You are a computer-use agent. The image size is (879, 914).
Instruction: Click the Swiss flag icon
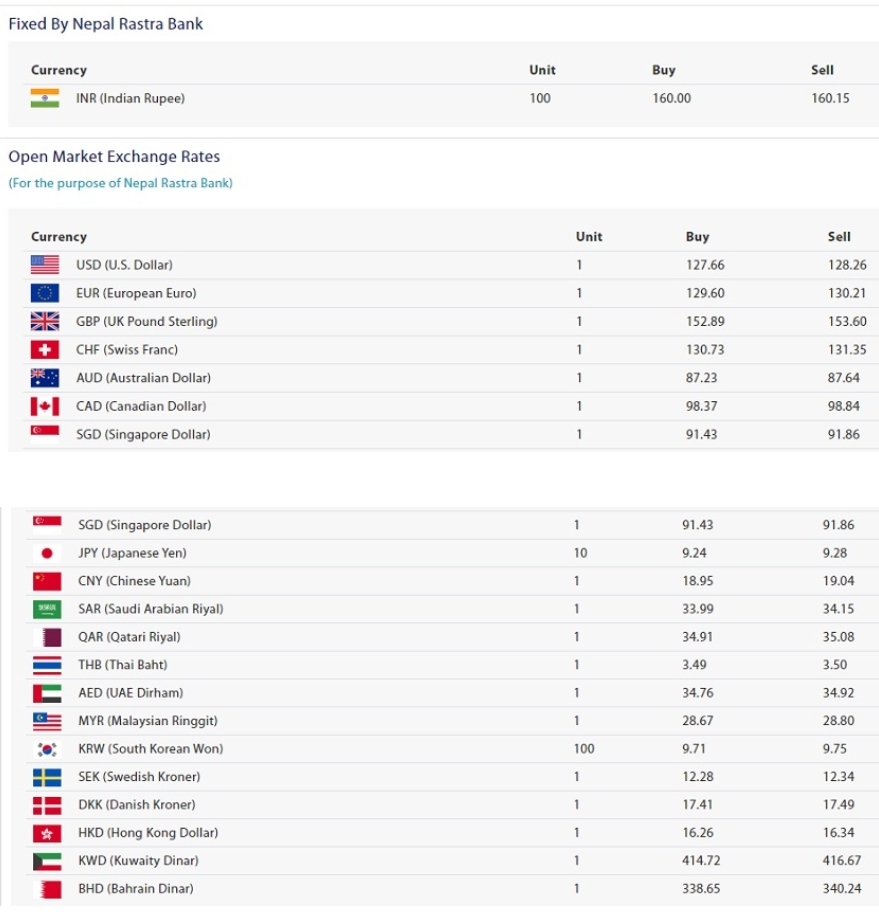[45, 350]
